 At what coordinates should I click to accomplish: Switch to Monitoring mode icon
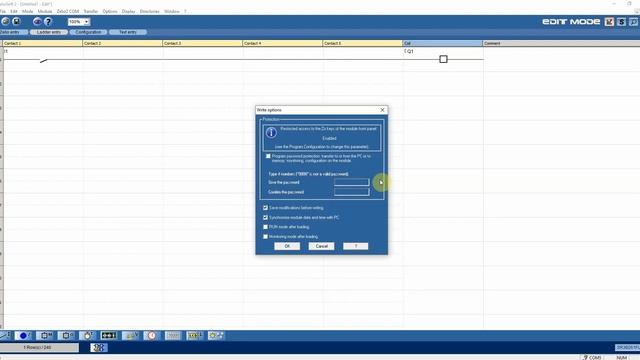[x=633, y=22]
